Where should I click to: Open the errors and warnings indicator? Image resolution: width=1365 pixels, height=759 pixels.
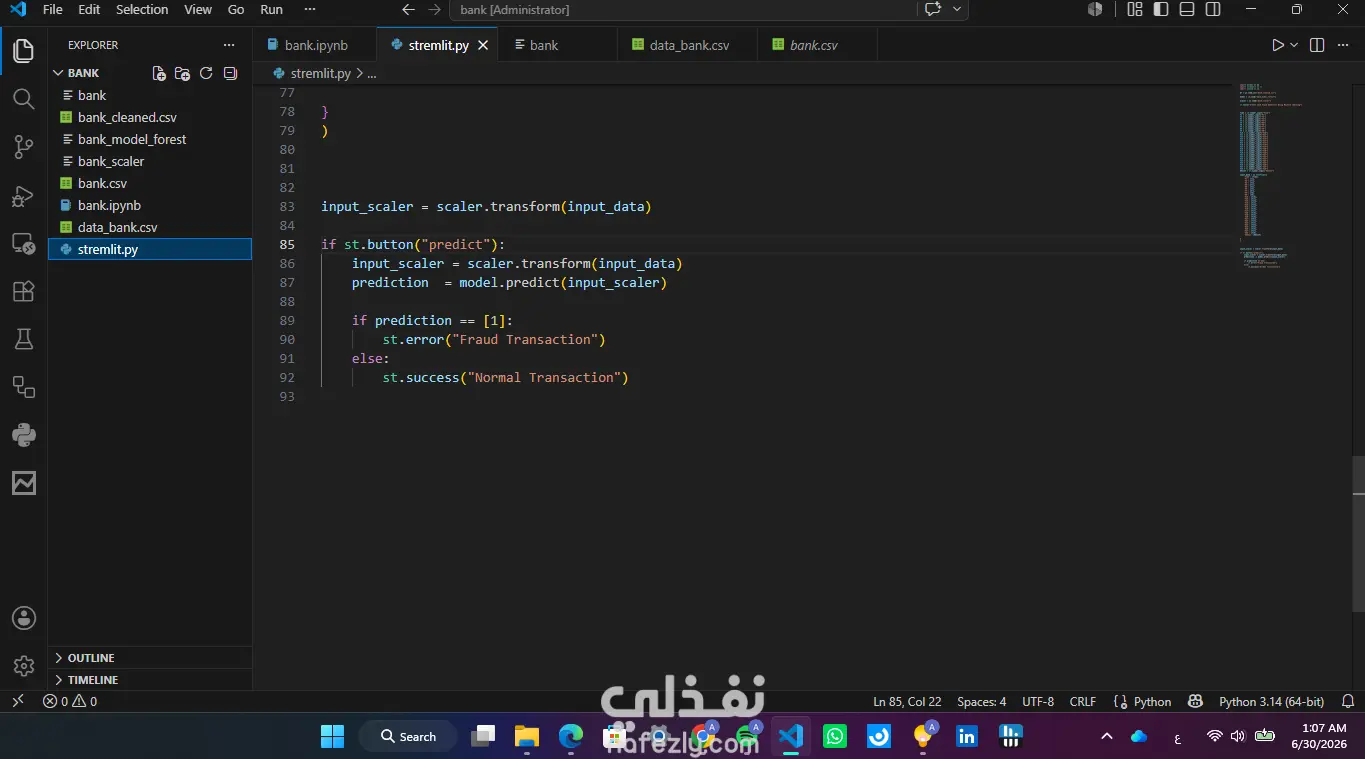70,701
